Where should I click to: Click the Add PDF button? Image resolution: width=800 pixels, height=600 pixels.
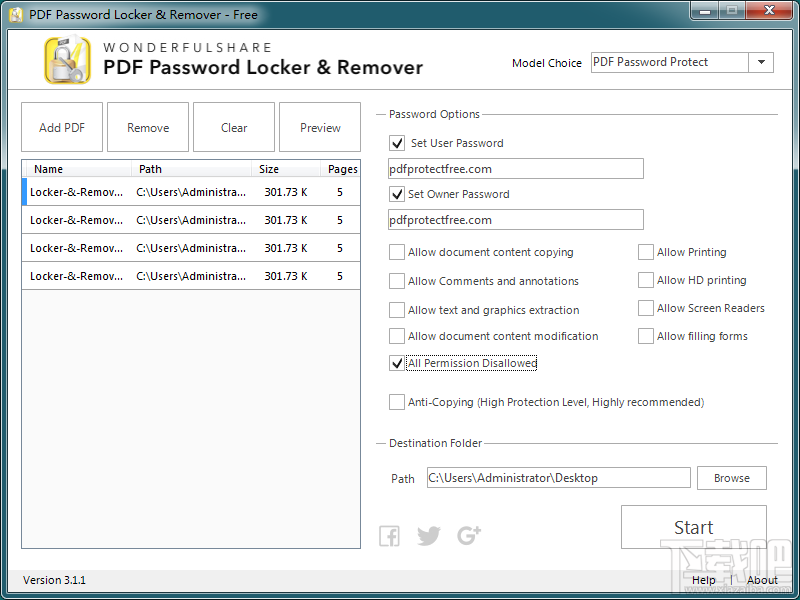[62, 127]
